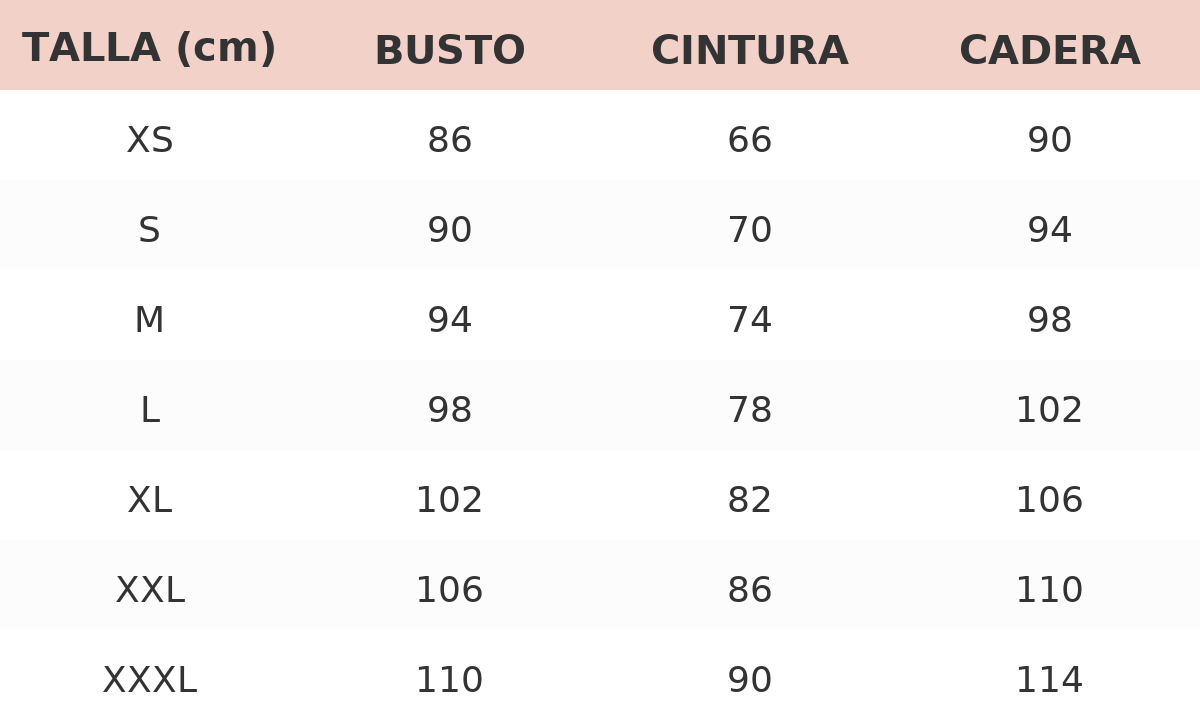Select the XXL size row label

tap(149, 591)
